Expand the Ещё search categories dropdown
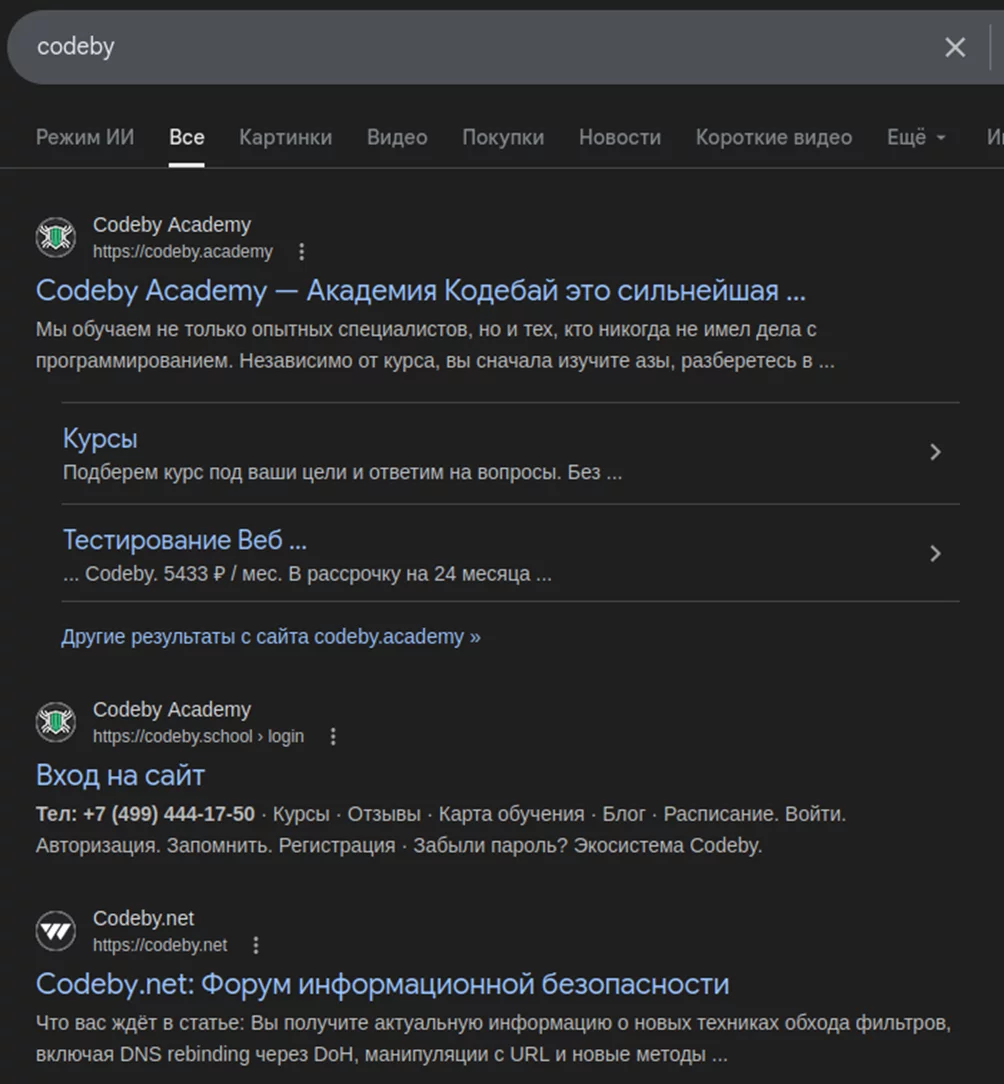The image size is (1004, 1084). tap(914, 138)
